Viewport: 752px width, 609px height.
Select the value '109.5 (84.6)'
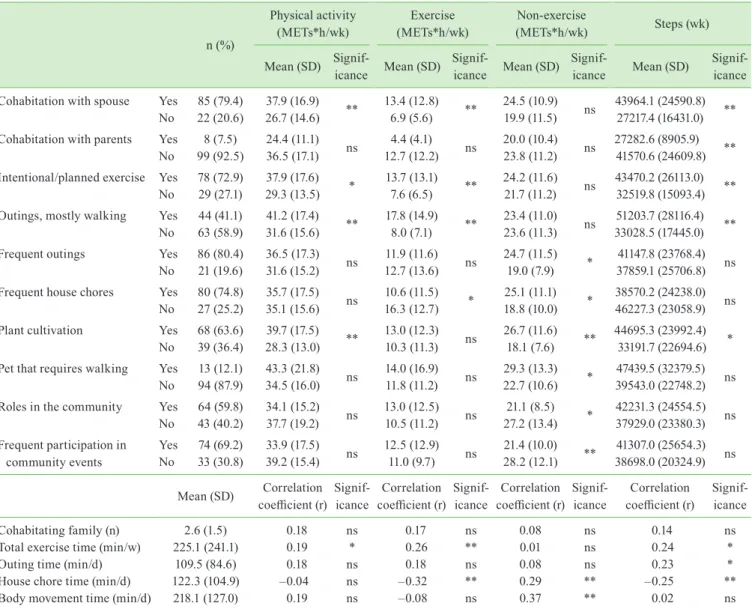(x=206, y=564)
